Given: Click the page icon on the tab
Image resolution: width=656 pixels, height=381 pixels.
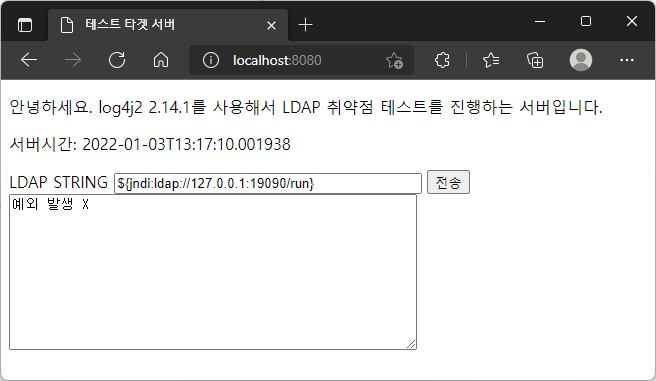Looking at the screenshot, I should pyautogui.click(x=67, y=25).
